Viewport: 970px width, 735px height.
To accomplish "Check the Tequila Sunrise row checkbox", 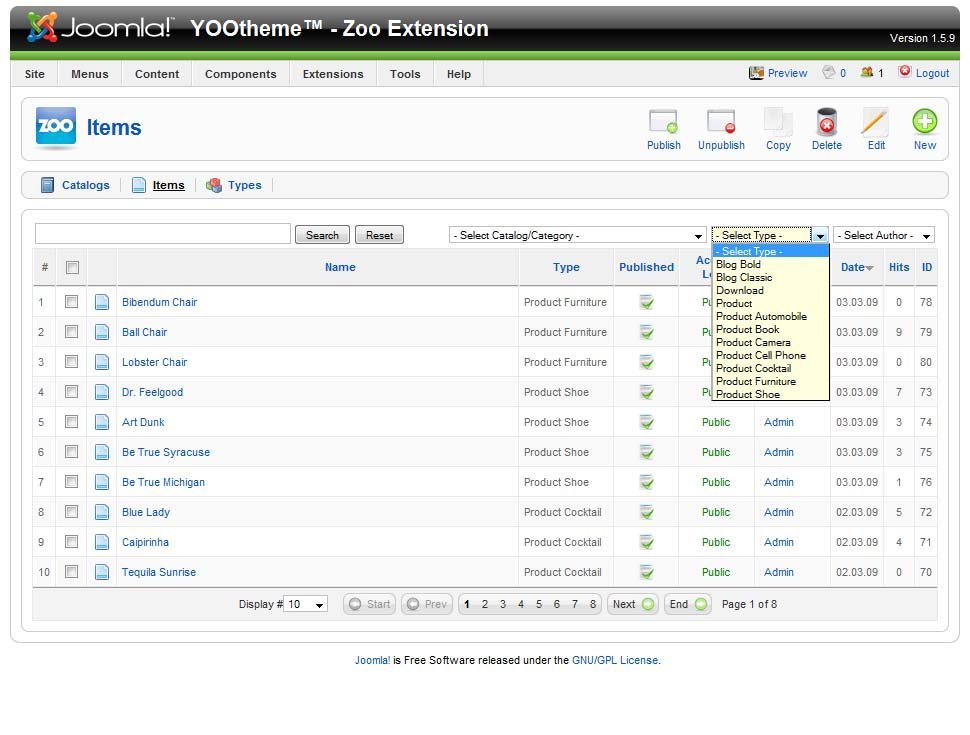I will (x=72, y=572).
